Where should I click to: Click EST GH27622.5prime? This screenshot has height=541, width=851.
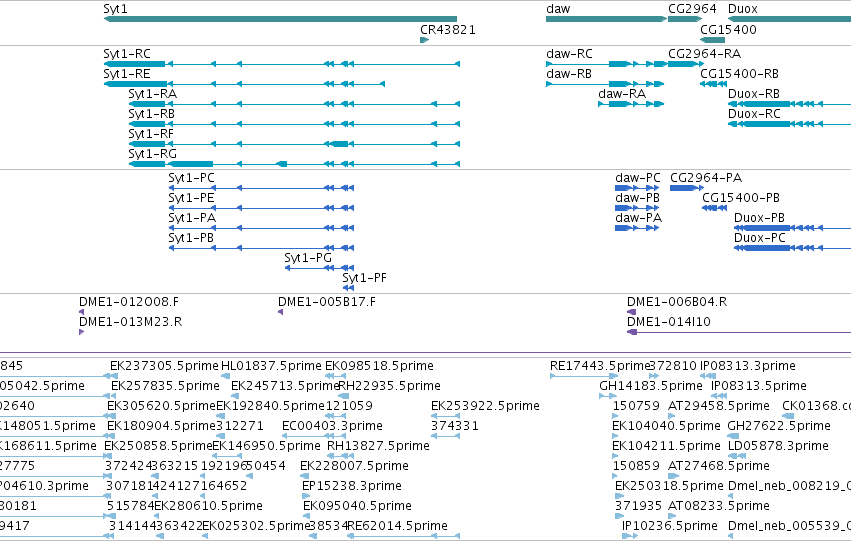coord(779,427)
